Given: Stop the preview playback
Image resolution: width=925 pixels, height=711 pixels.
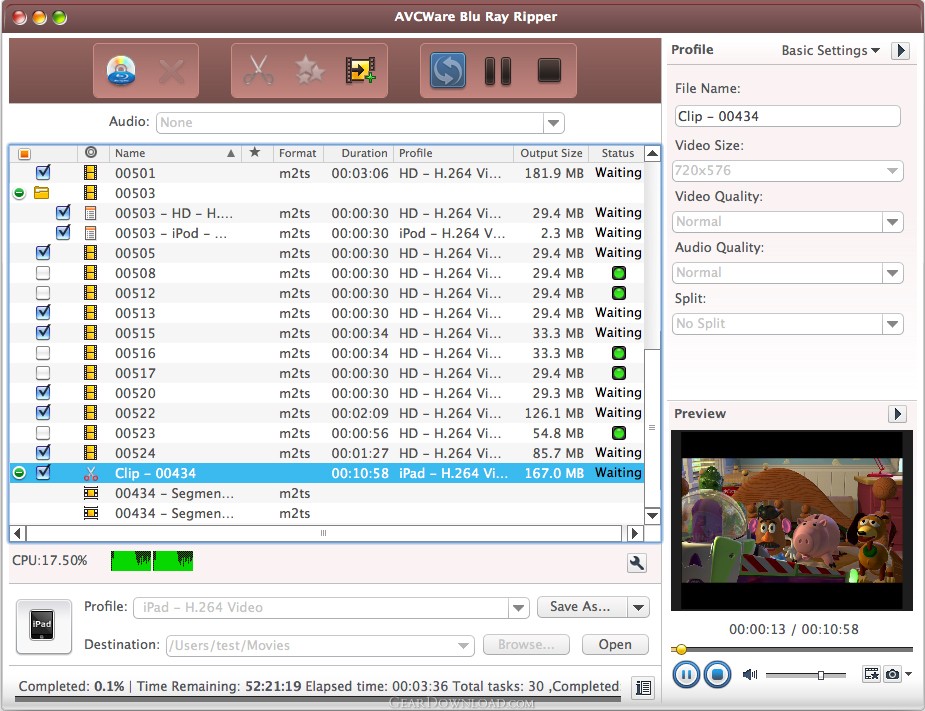Looking at the screenshot, I should (x=717, y=674).
